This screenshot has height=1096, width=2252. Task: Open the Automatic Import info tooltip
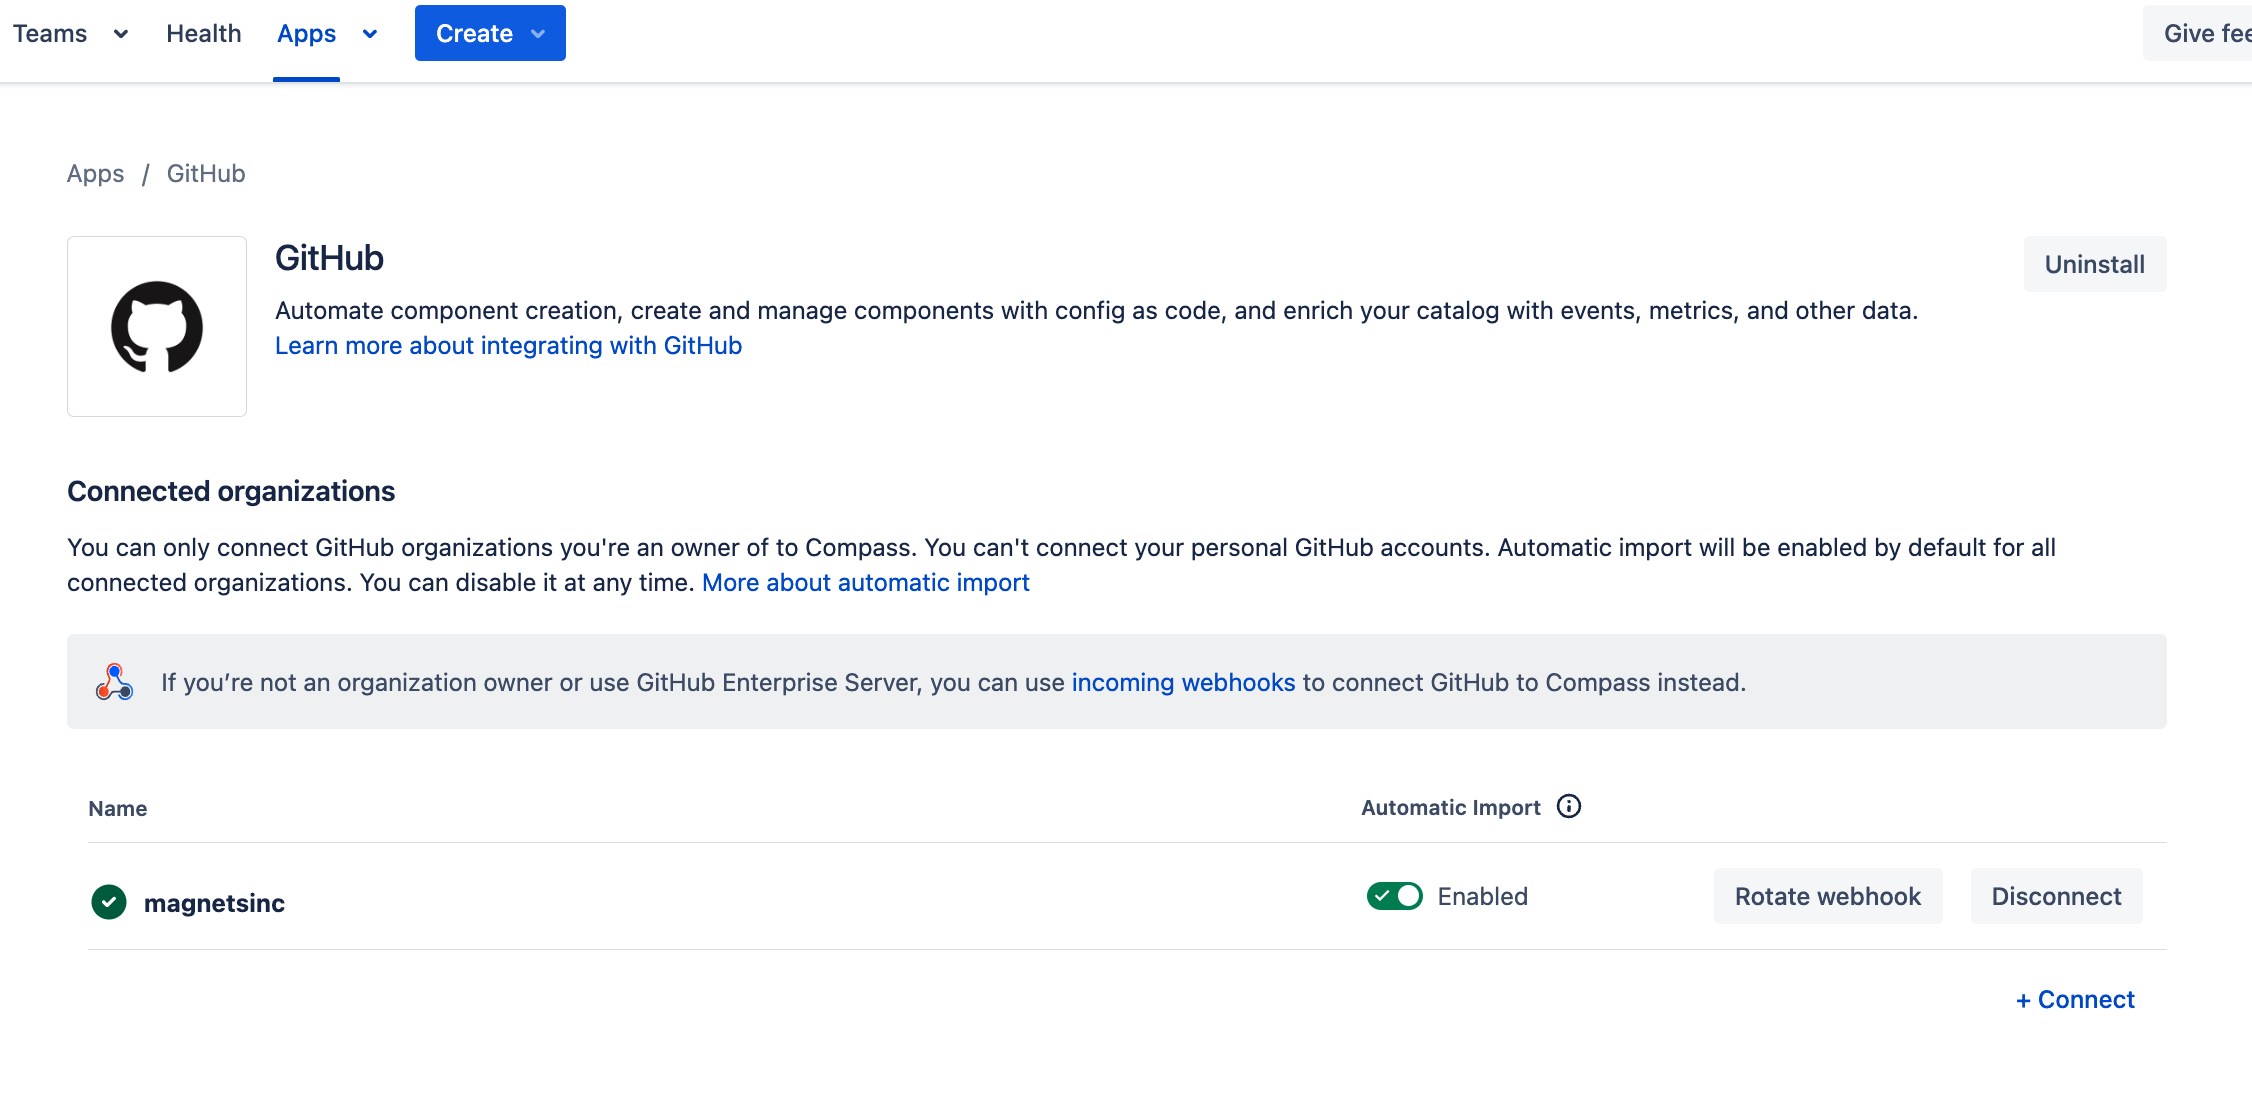1569,807
